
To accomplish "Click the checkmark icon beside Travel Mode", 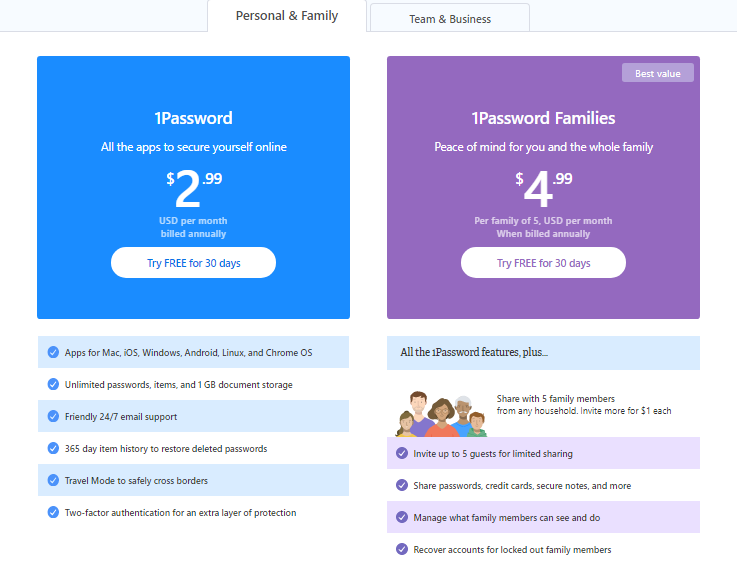I will click(x=53, y=480).
